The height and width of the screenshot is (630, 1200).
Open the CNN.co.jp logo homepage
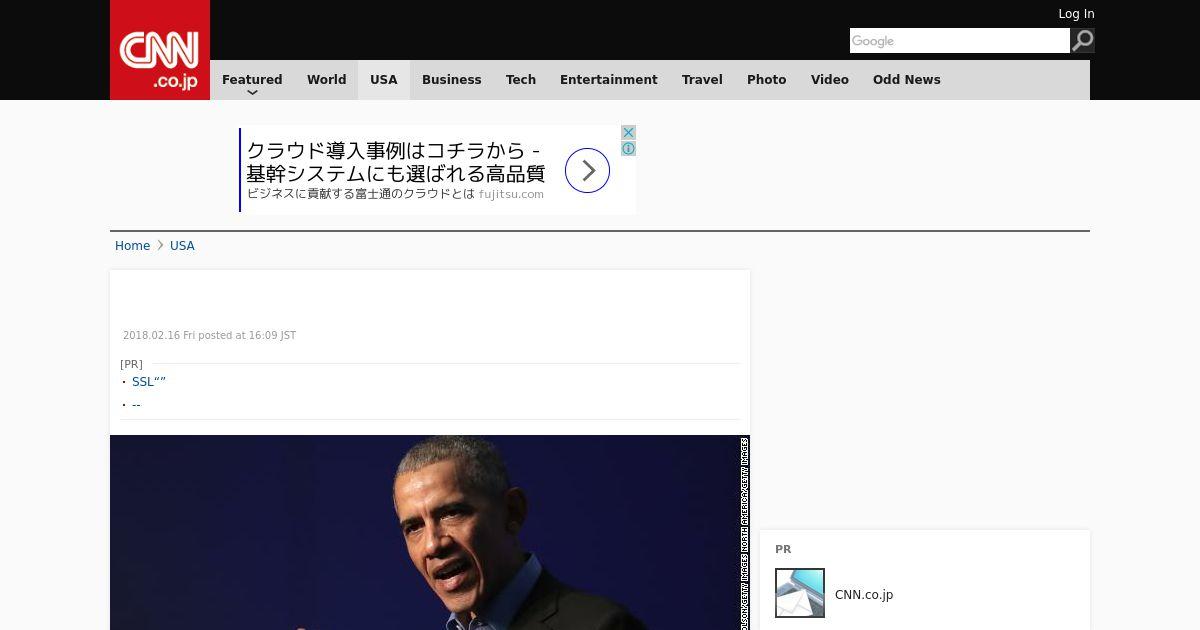coord(160,50)
